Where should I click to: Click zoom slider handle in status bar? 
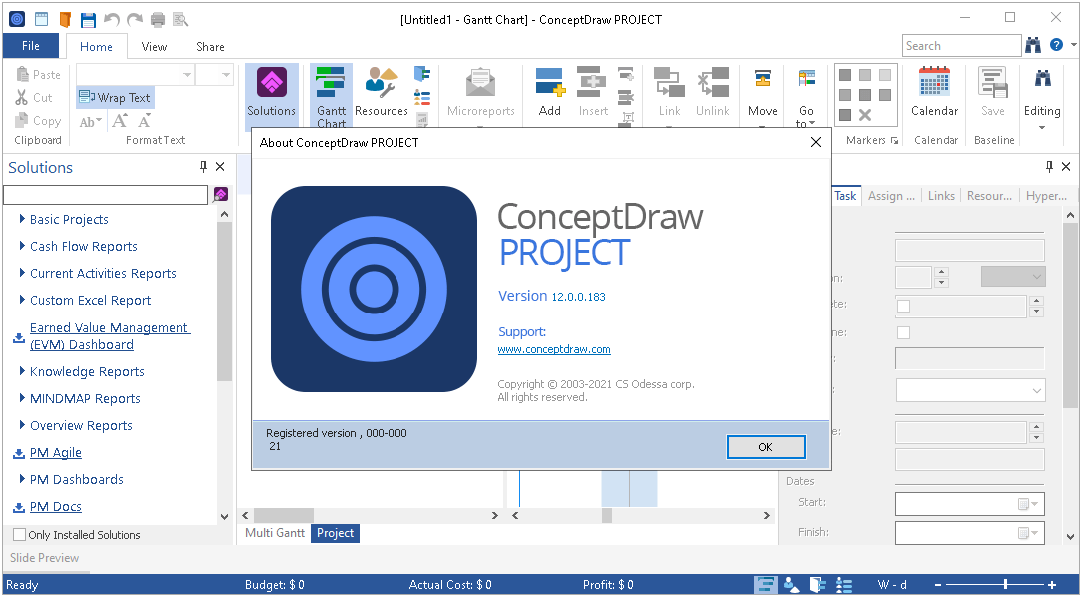(x=1005, y=585)
